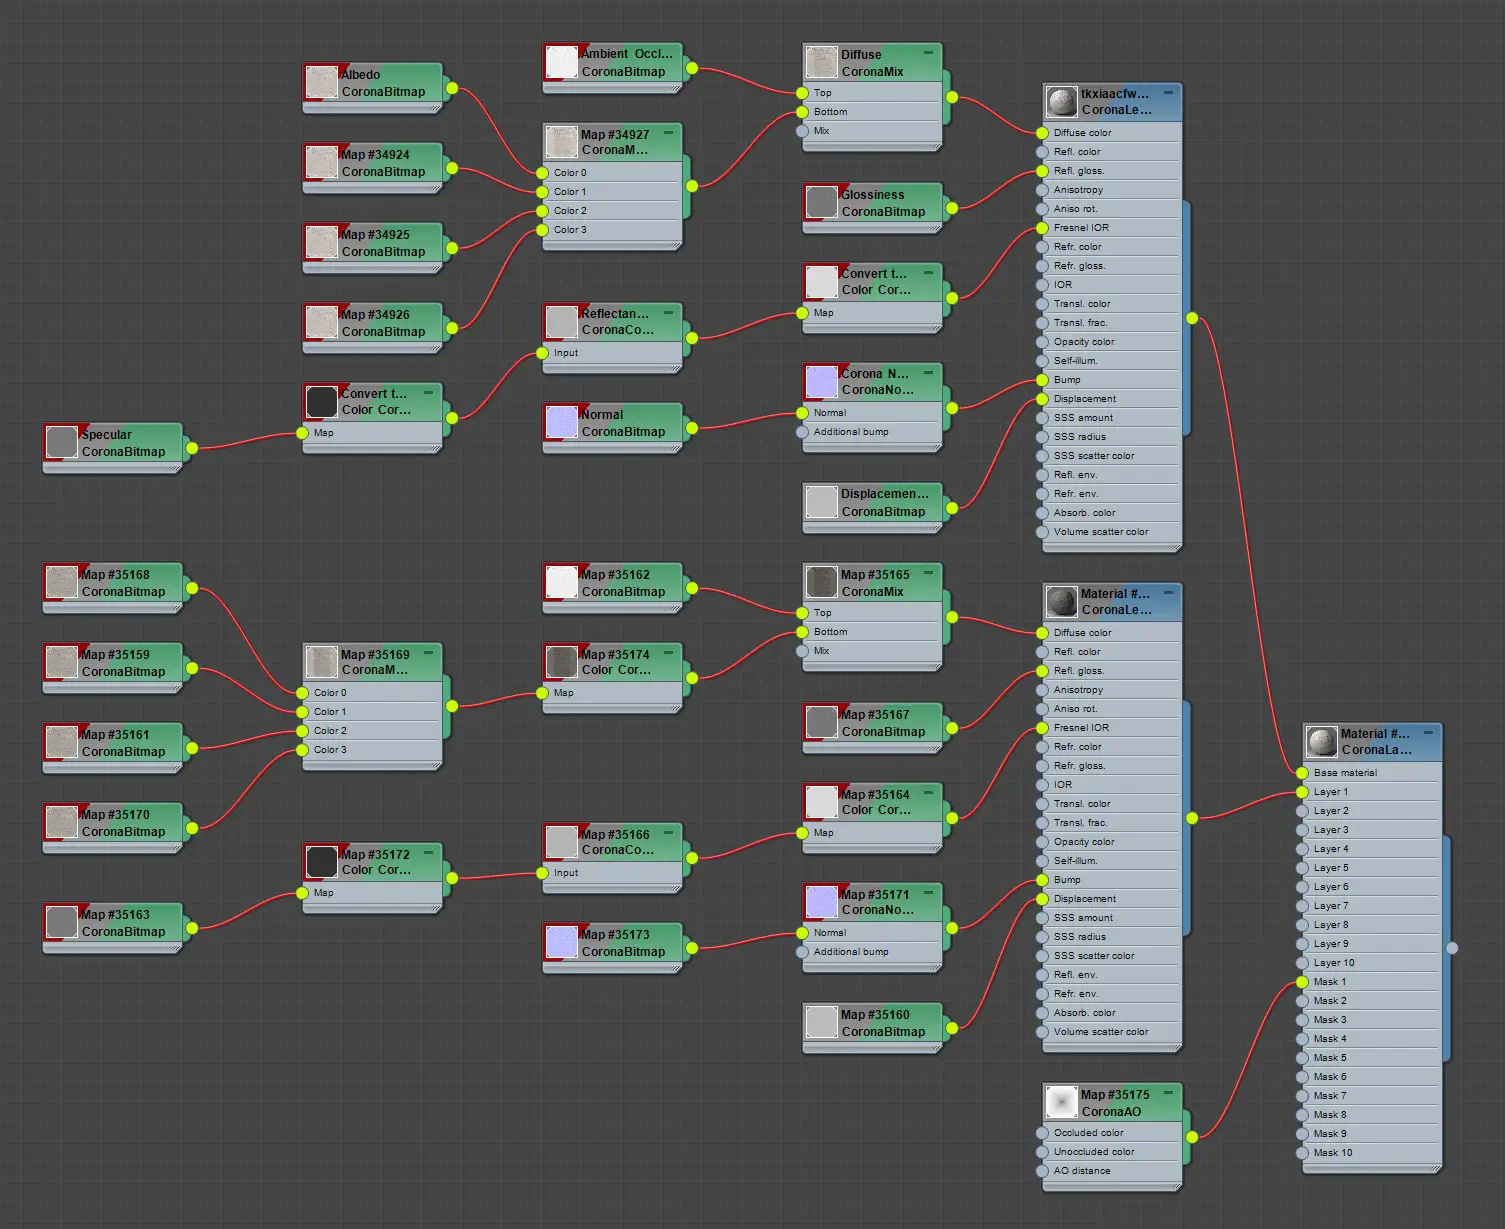Select the purple Corona Normal map preview icon
The image size is (1505, 1229).
click(x=821, y=381)
